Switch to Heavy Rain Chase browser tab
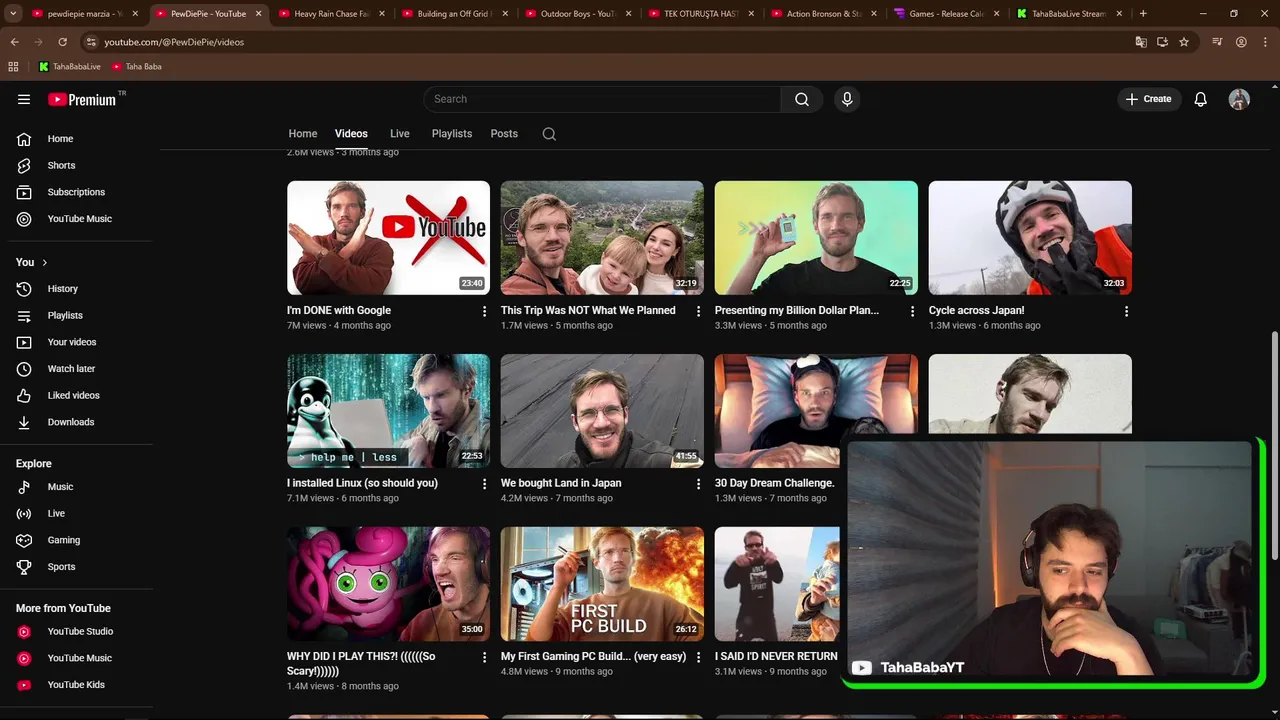Viewport: 1280px width, 720px height. click(x=330, y=14)
